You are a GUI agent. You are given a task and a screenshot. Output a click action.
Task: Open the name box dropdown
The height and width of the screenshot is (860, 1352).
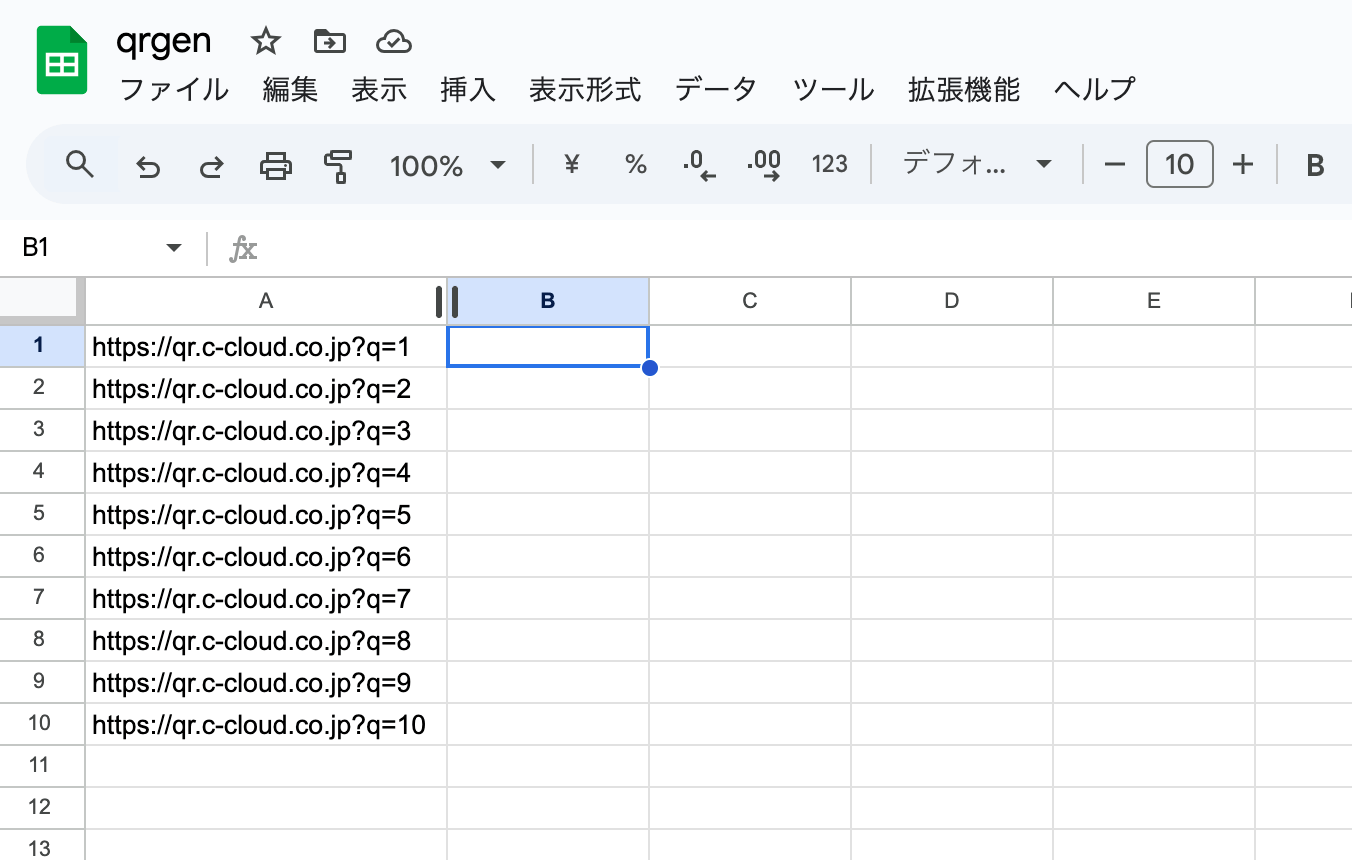(x=171, y=247)
